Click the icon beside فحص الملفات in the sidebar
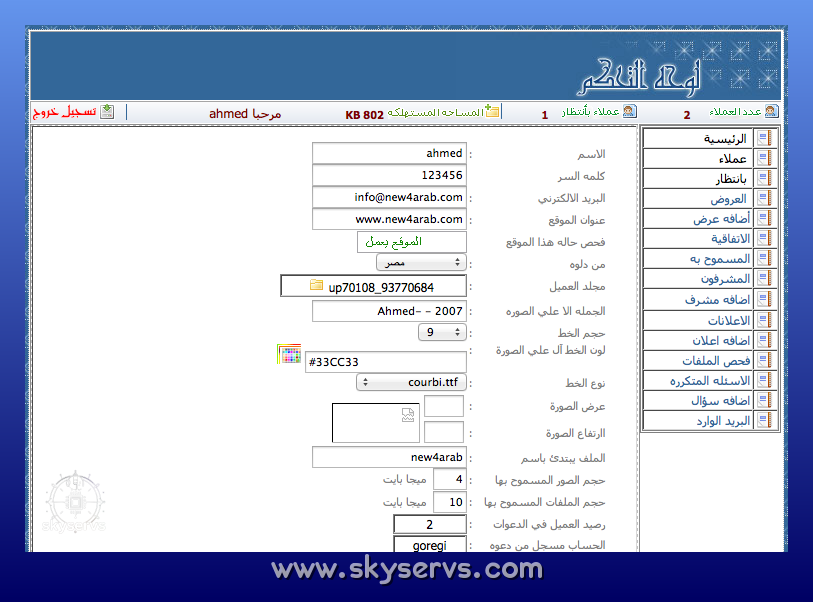 click(x=764, y=360)
